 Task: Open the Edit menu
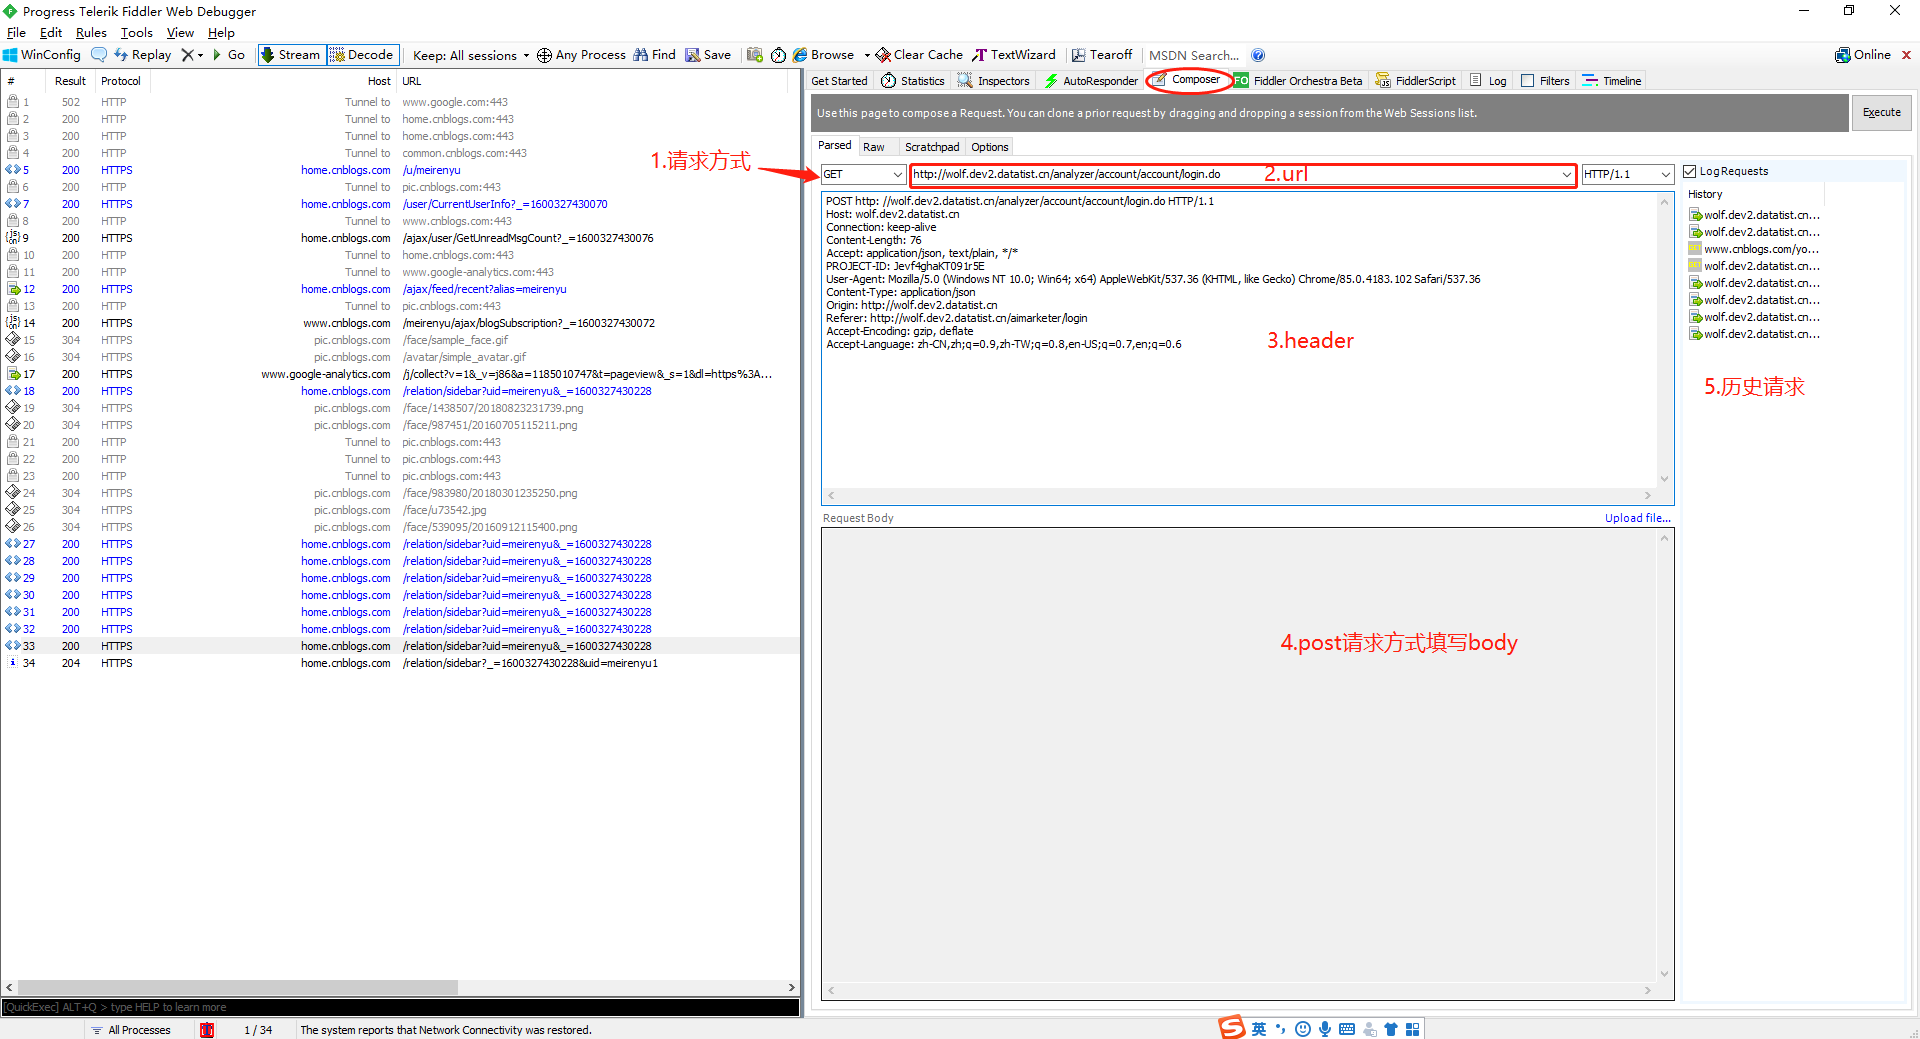coord(51,33)
